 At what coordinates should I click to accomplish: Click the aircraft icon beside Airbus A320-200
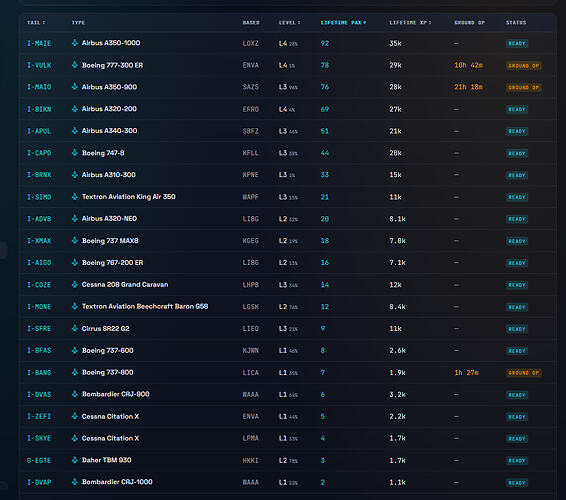(75, 109)
